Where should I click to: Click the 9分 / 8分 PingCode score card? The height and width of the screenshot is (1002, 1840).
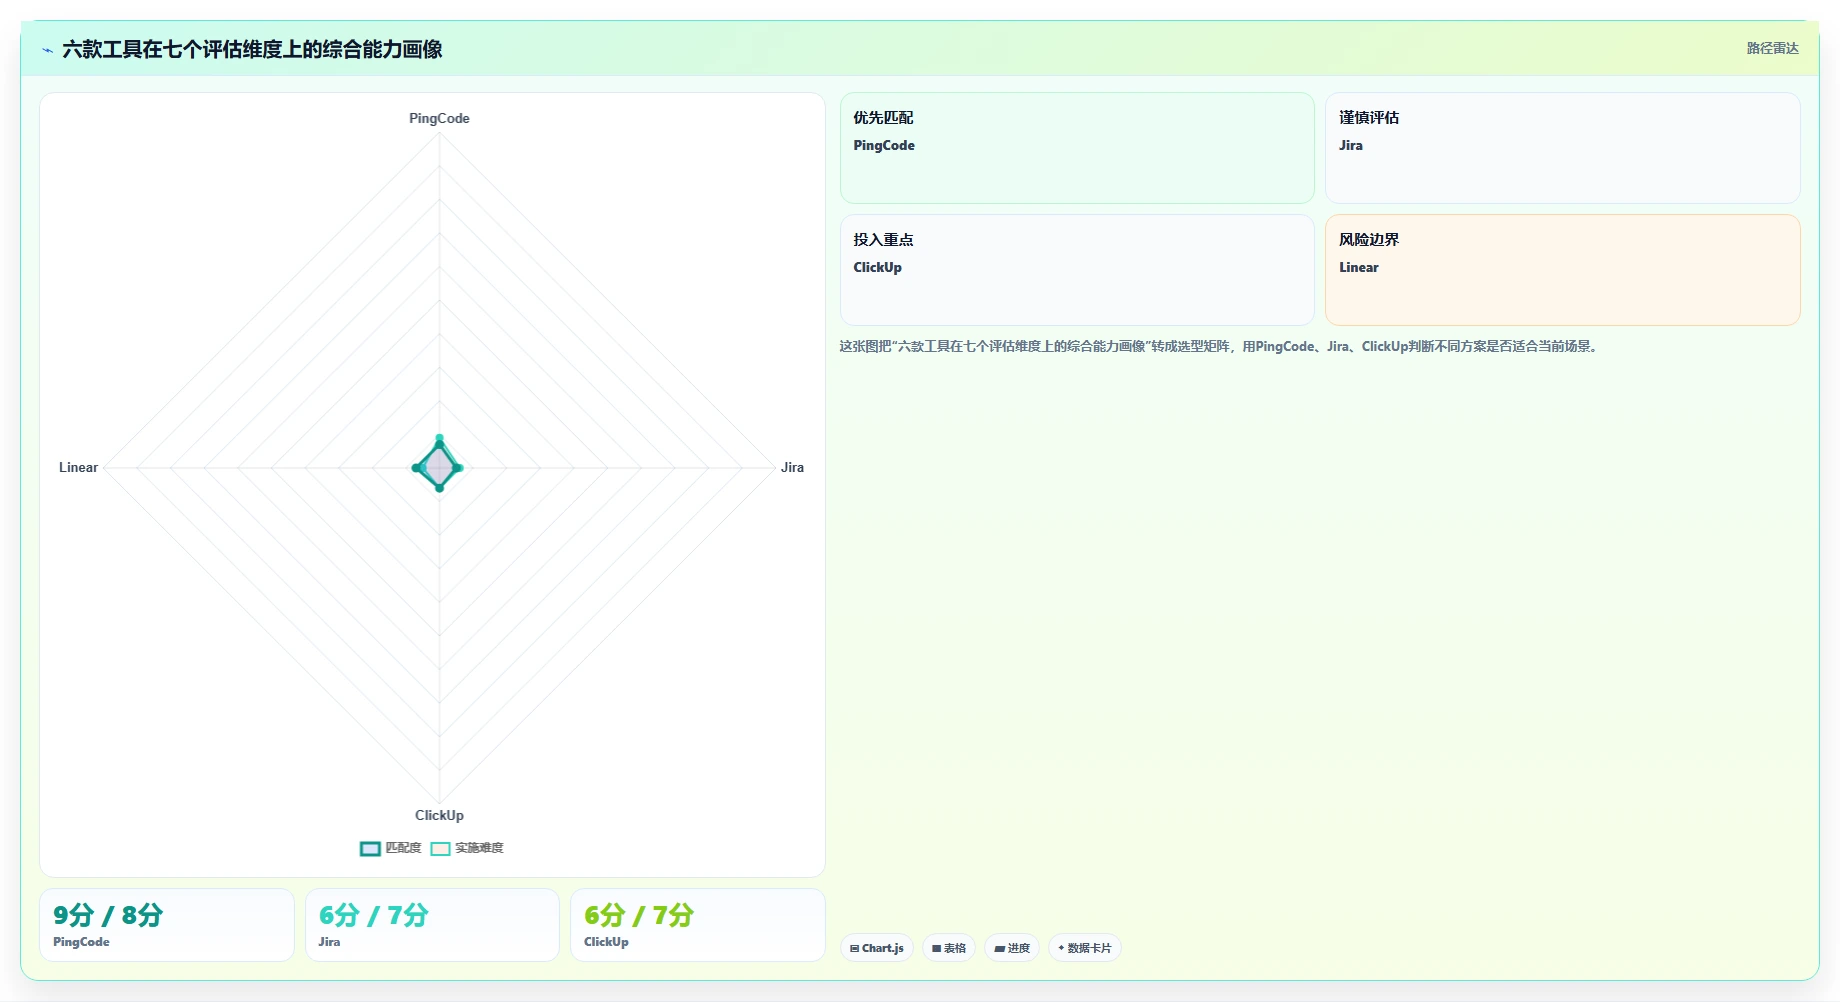click(167, 925)
